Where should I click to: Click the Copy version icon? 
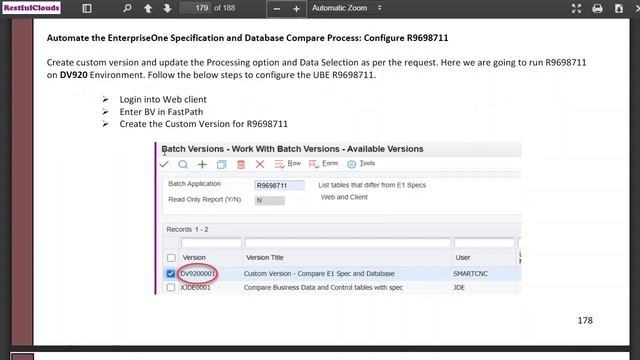coord(222,164)
